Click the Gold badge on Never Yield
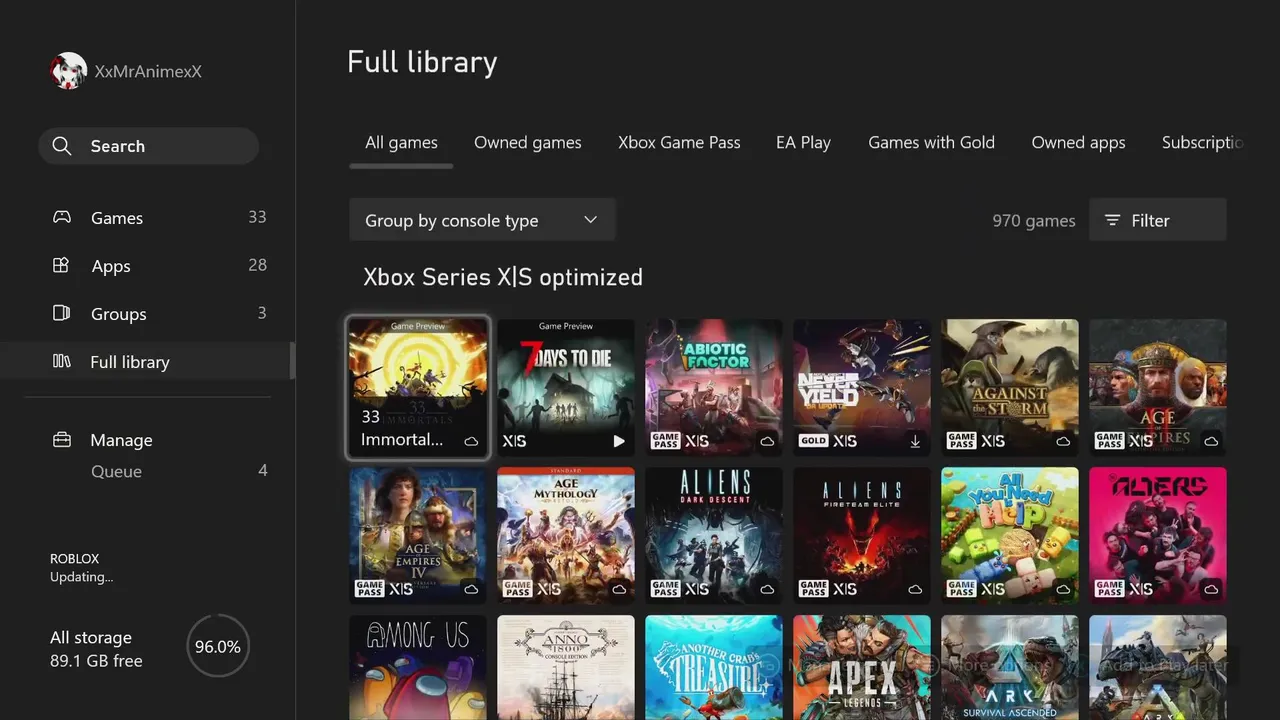Screen dimensions: 1280x720 coord(813,441)
